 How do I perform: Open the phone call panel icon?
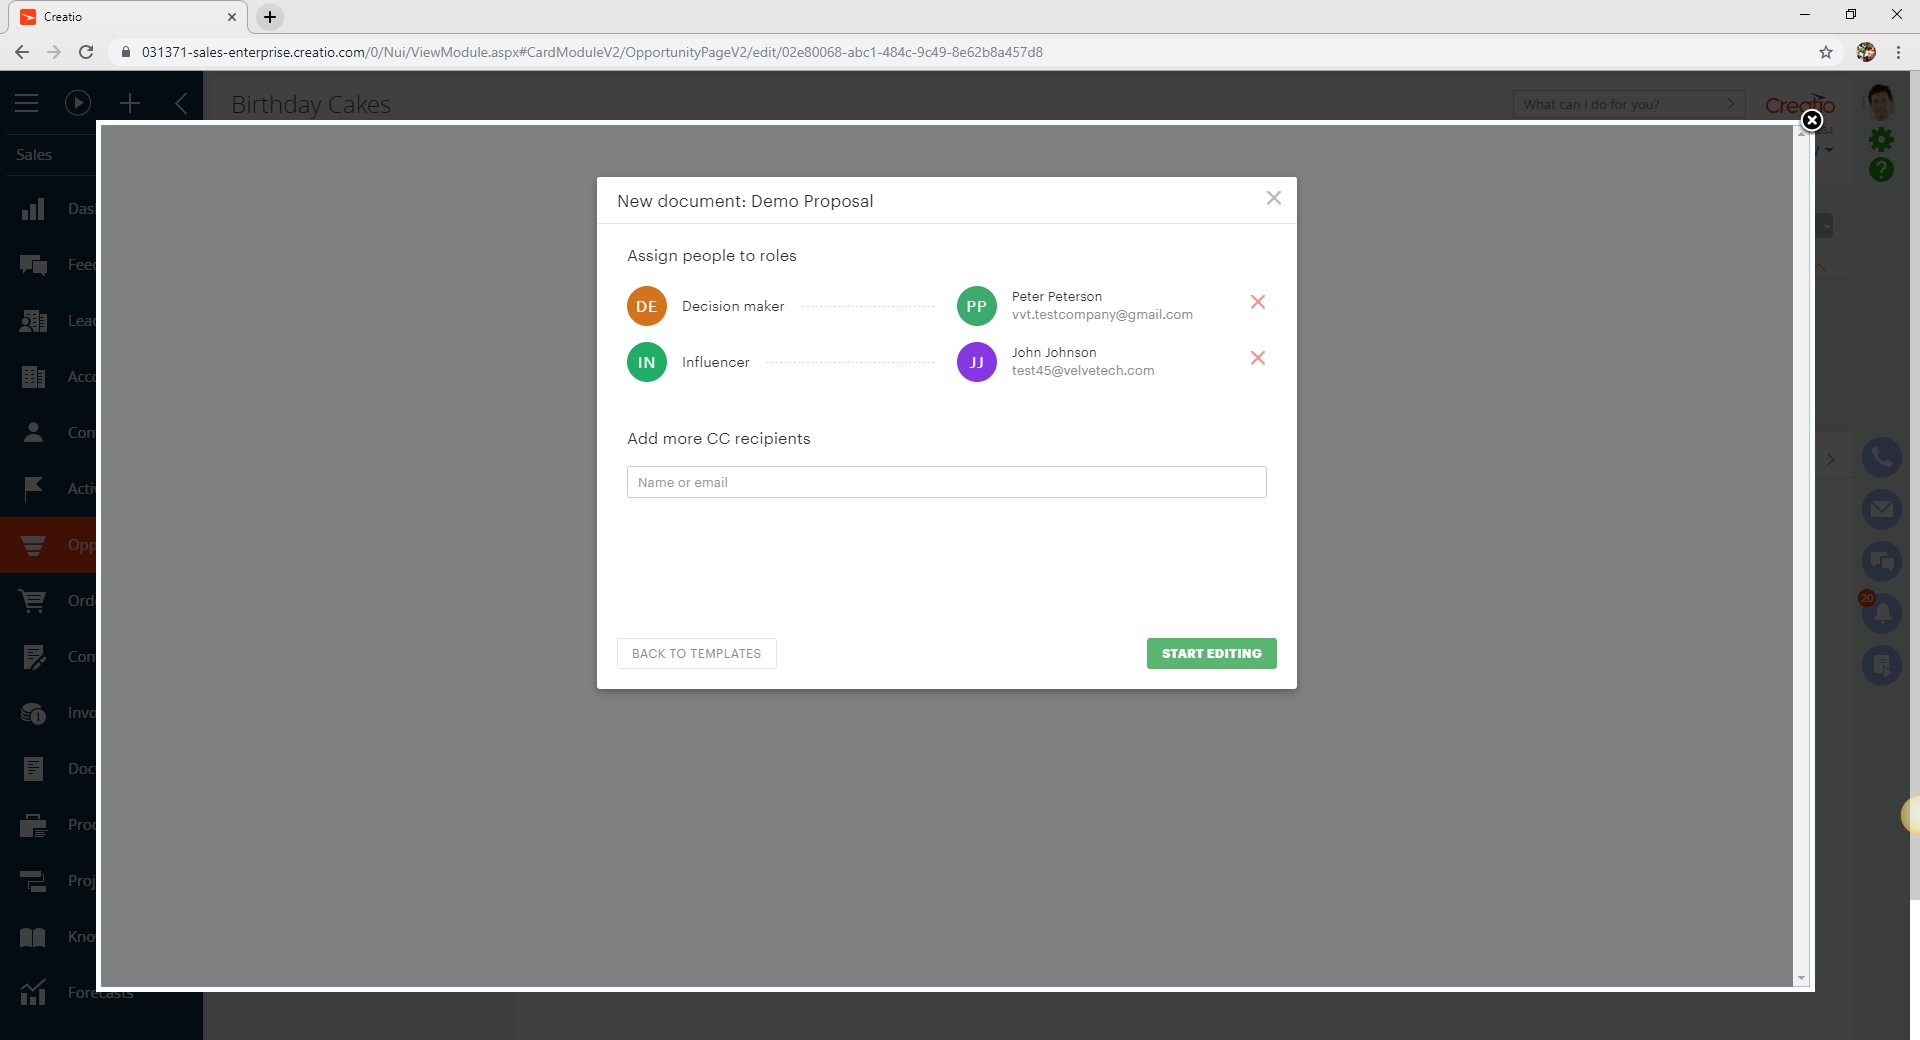[1881, 458]
